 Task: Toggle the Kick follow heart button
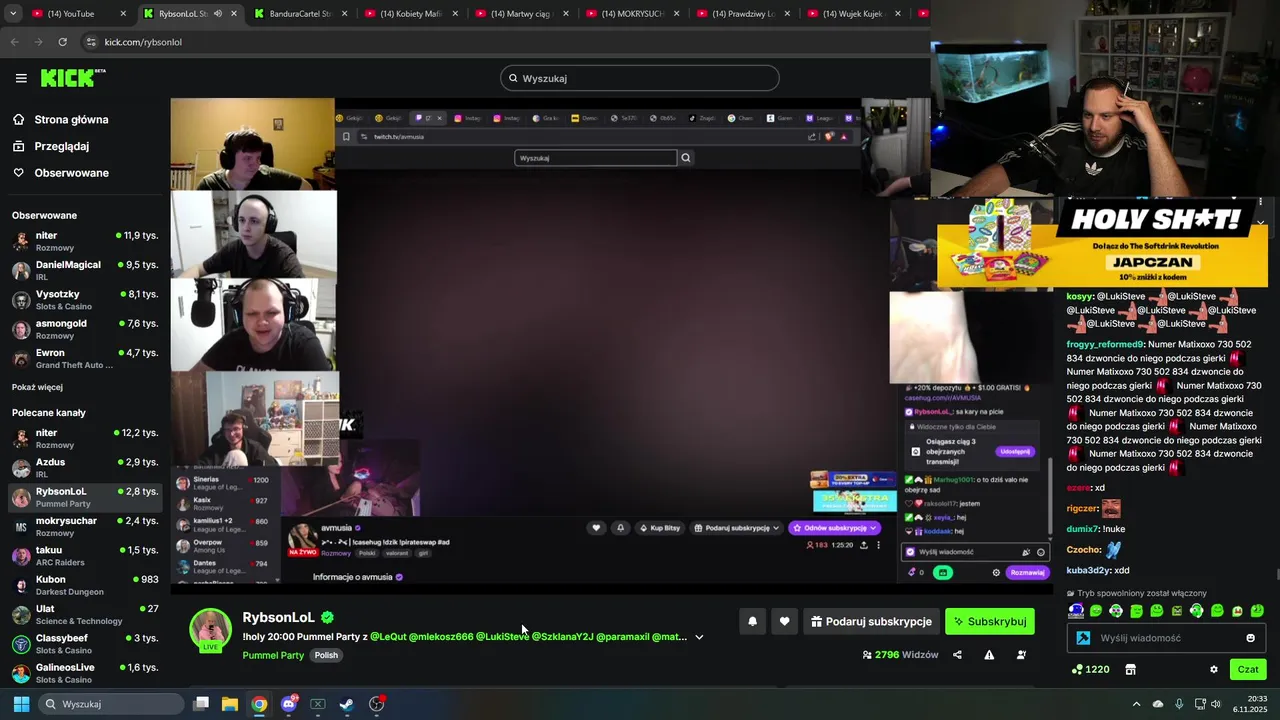(x=784, y=621)
